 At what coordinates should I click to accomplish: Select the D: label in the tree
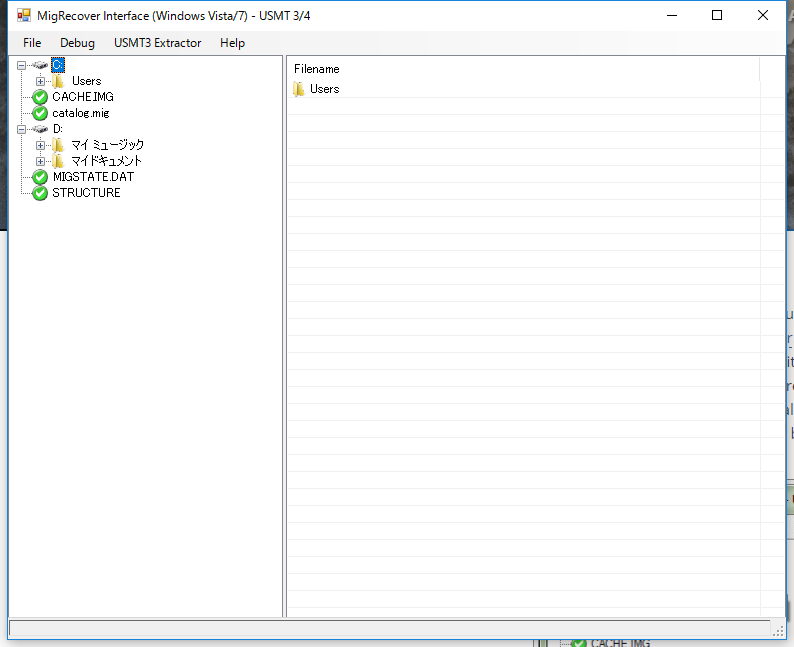pos(58,129)
